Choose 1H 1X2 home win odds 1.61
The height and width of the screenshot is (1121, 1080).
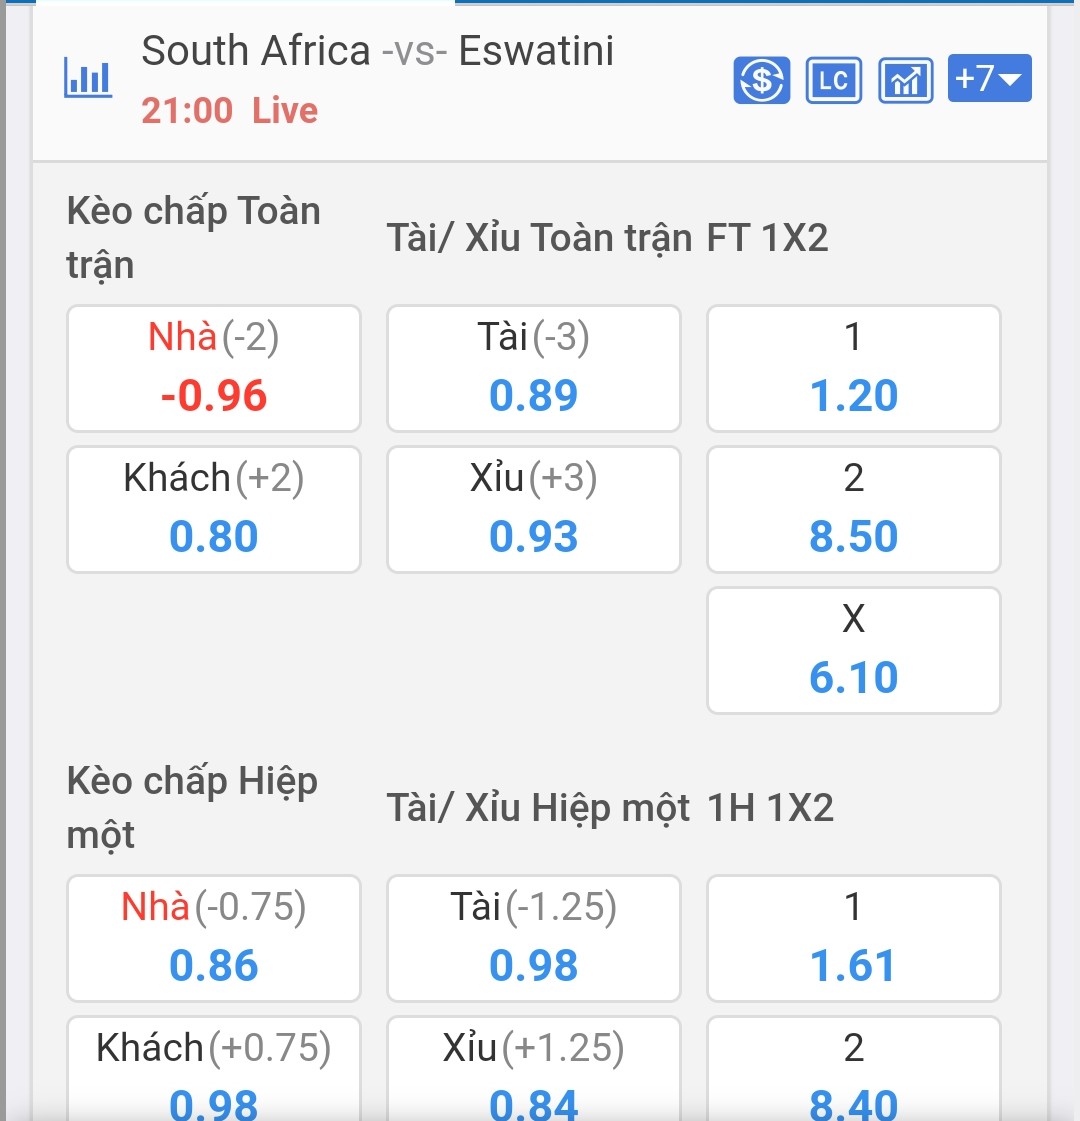854,938
